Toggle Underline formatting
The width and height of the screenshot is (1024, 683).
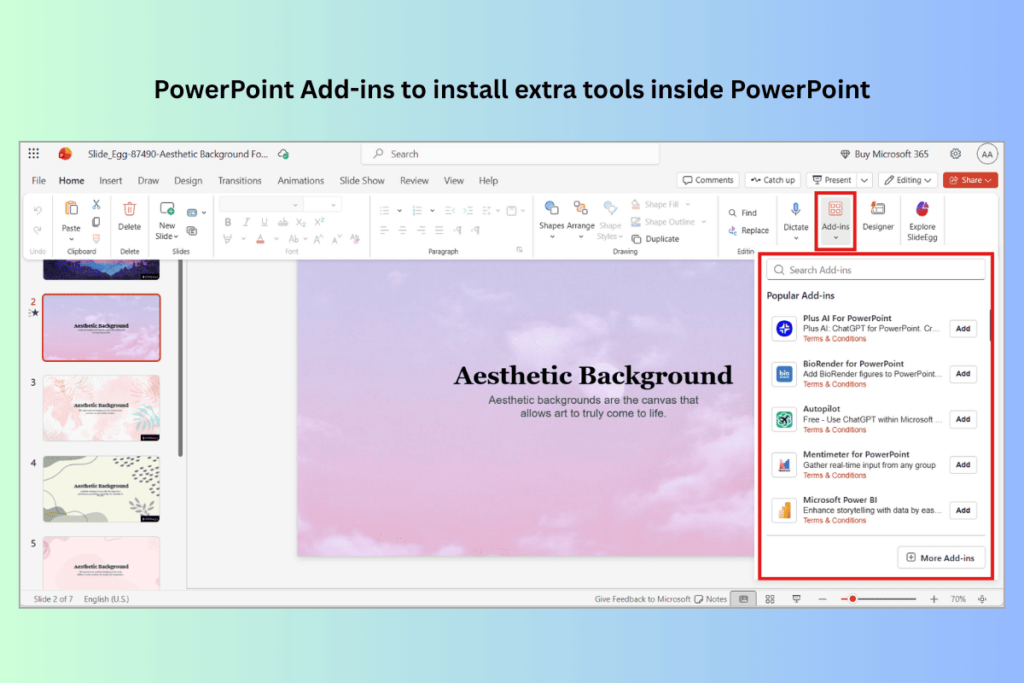tap(264, 222)
